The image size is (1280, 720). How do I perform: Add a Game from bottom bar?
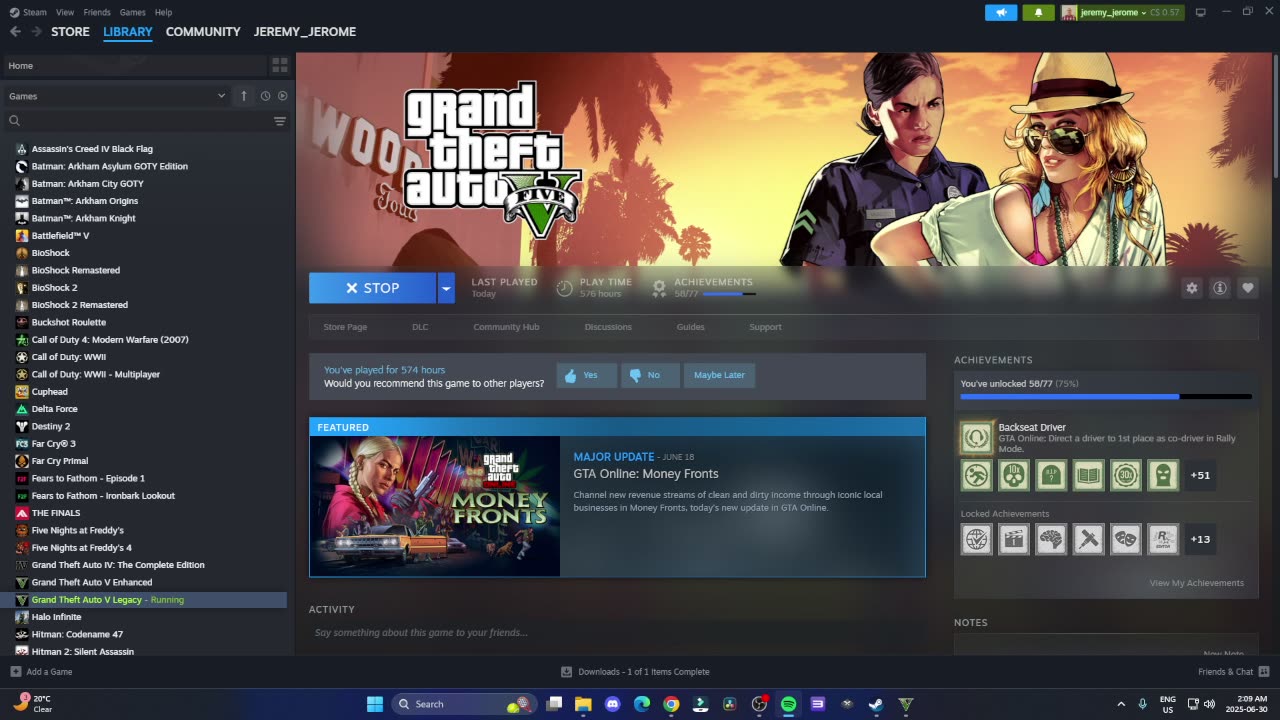pyautogui.click(x=41, y=672)
